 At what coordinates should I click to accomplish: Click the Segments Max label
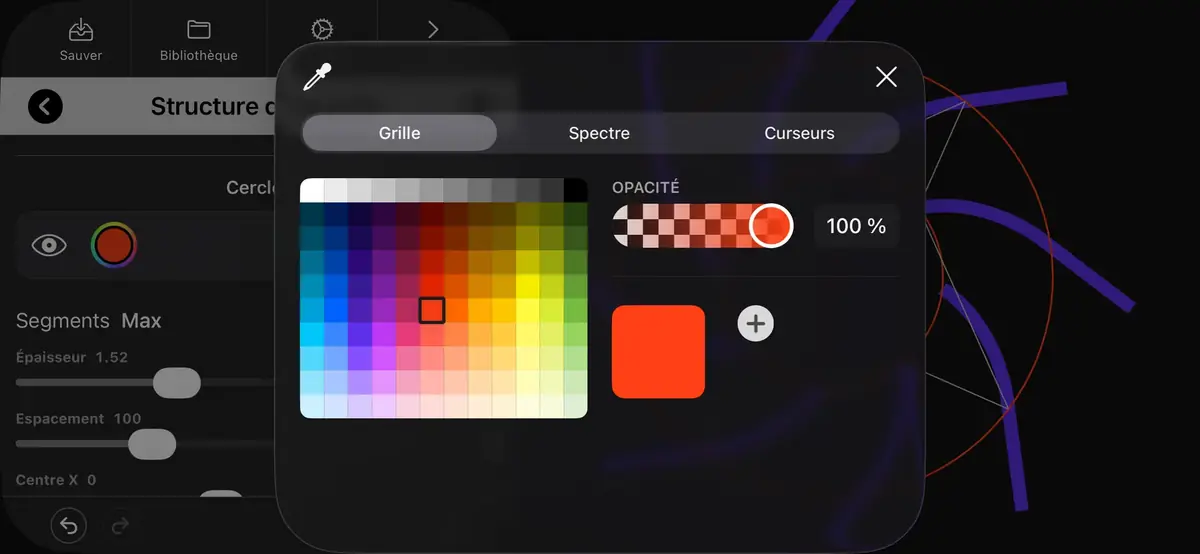pyautogui.click(x=88, y=321)
